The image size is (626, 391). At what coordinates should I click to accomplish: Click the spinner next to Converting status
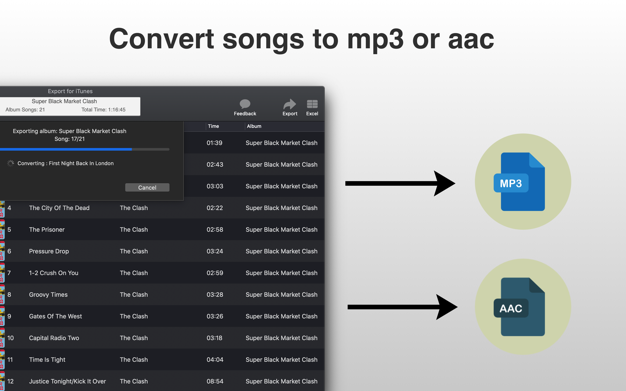[11, 163]
